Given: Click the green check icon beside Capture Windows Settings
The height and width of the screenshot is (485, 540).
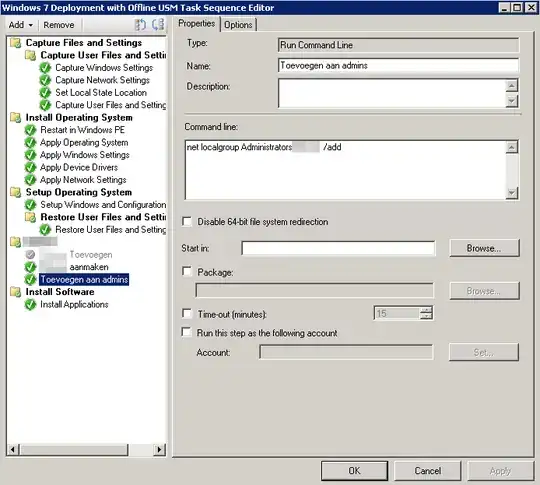Looking at the screenshot, I should point(45,68).
